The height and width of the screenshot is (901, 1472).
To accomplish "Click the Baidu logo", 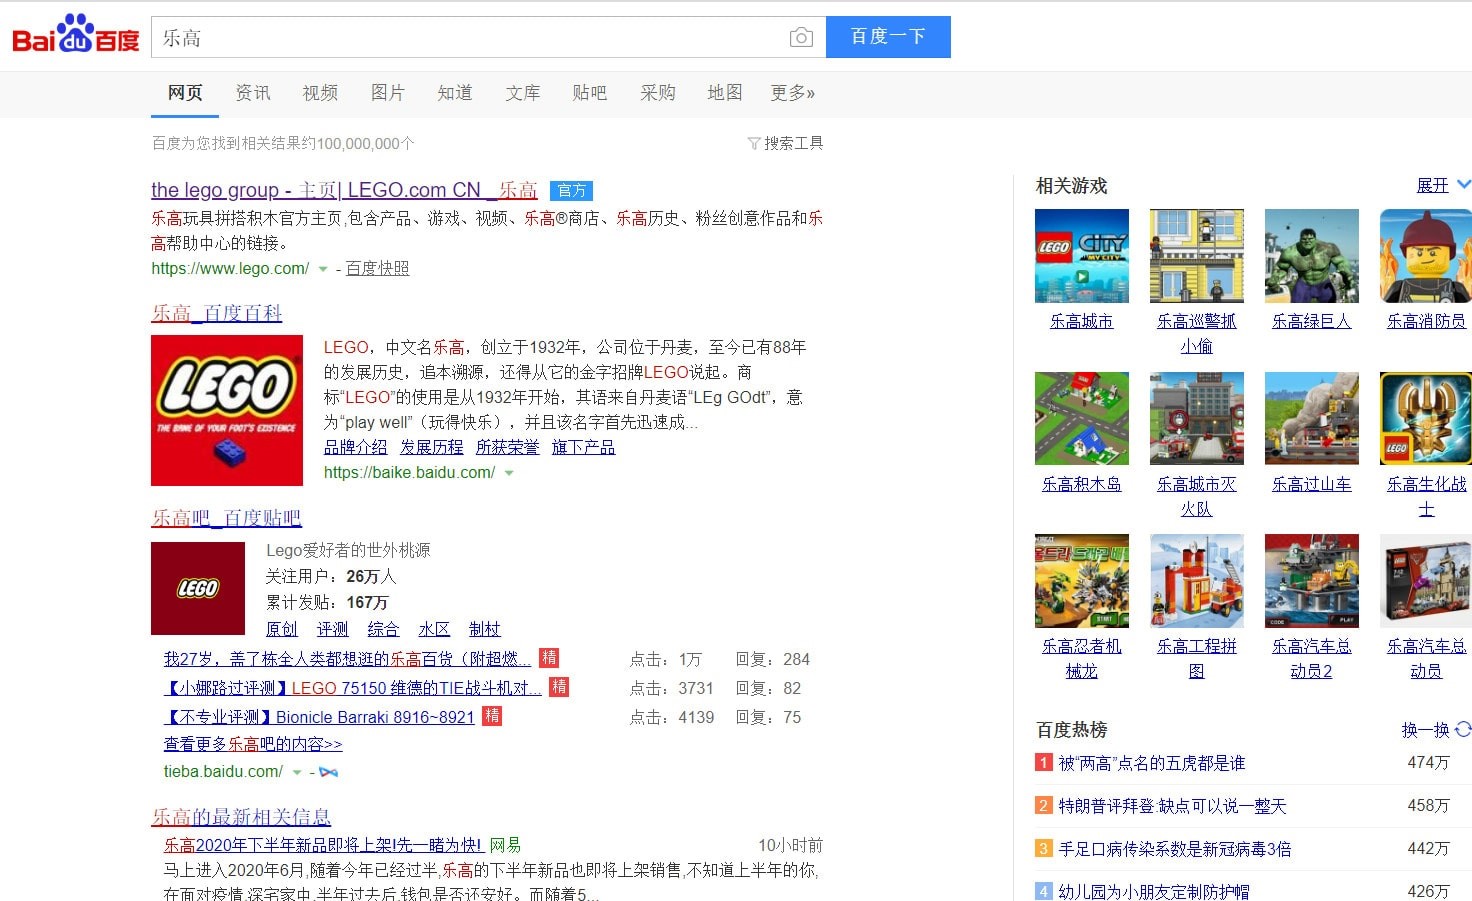I will pyautogui.click(x=75, y=36).
